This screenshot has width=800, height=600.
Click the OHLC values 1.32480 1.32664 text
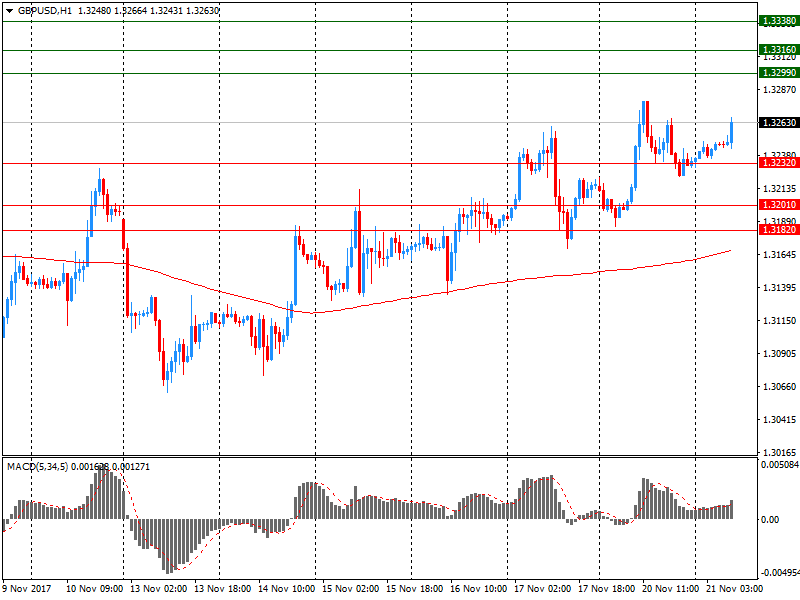tap(112, 11)
